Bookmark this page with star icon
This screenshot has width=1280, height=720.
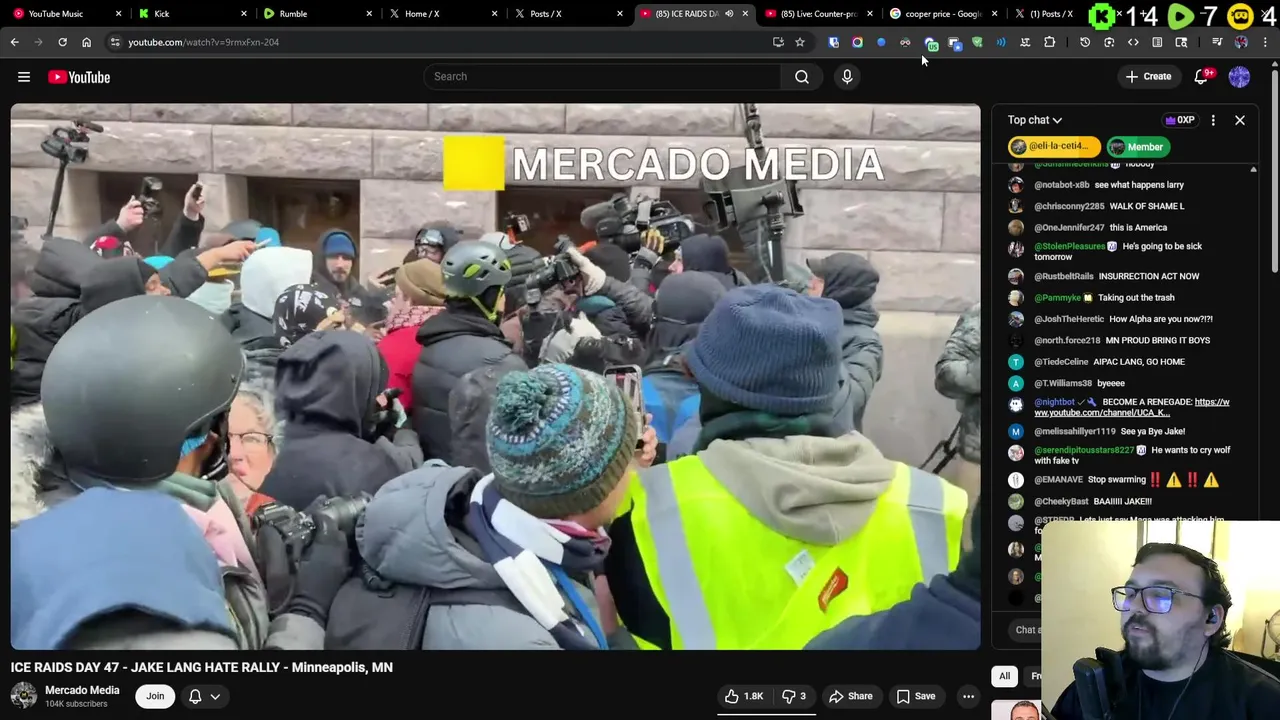click(800, 42)
